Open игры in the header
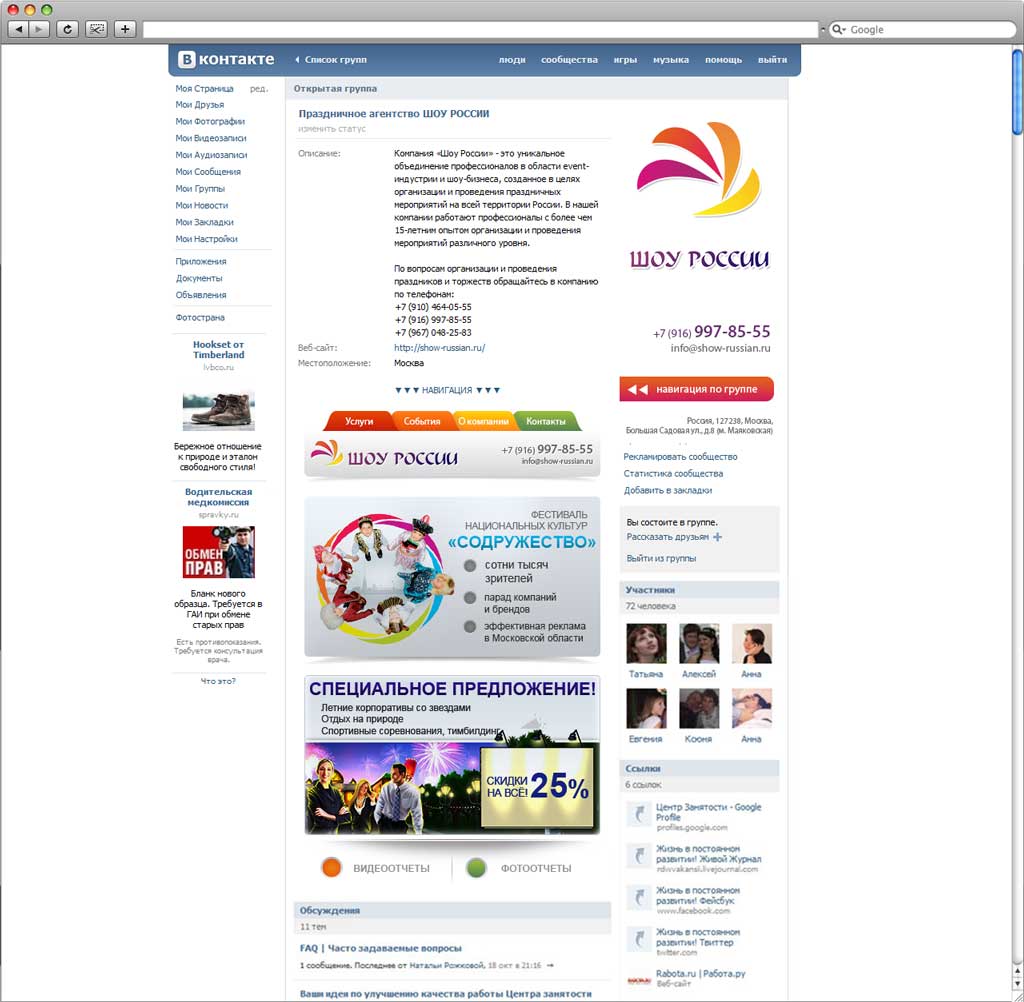 pyautogui.click(x=625, y=59)
